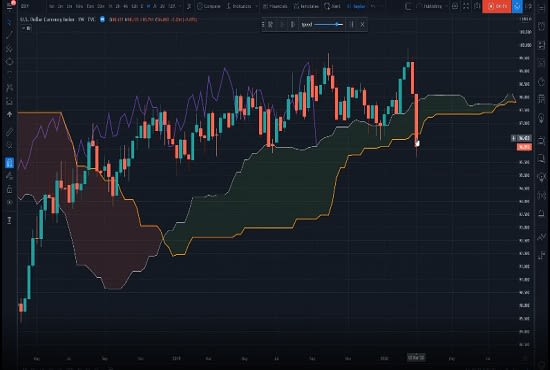This screenshot has width=550, height=370.
Task: Click the red current price label
Action: [524, 147]
